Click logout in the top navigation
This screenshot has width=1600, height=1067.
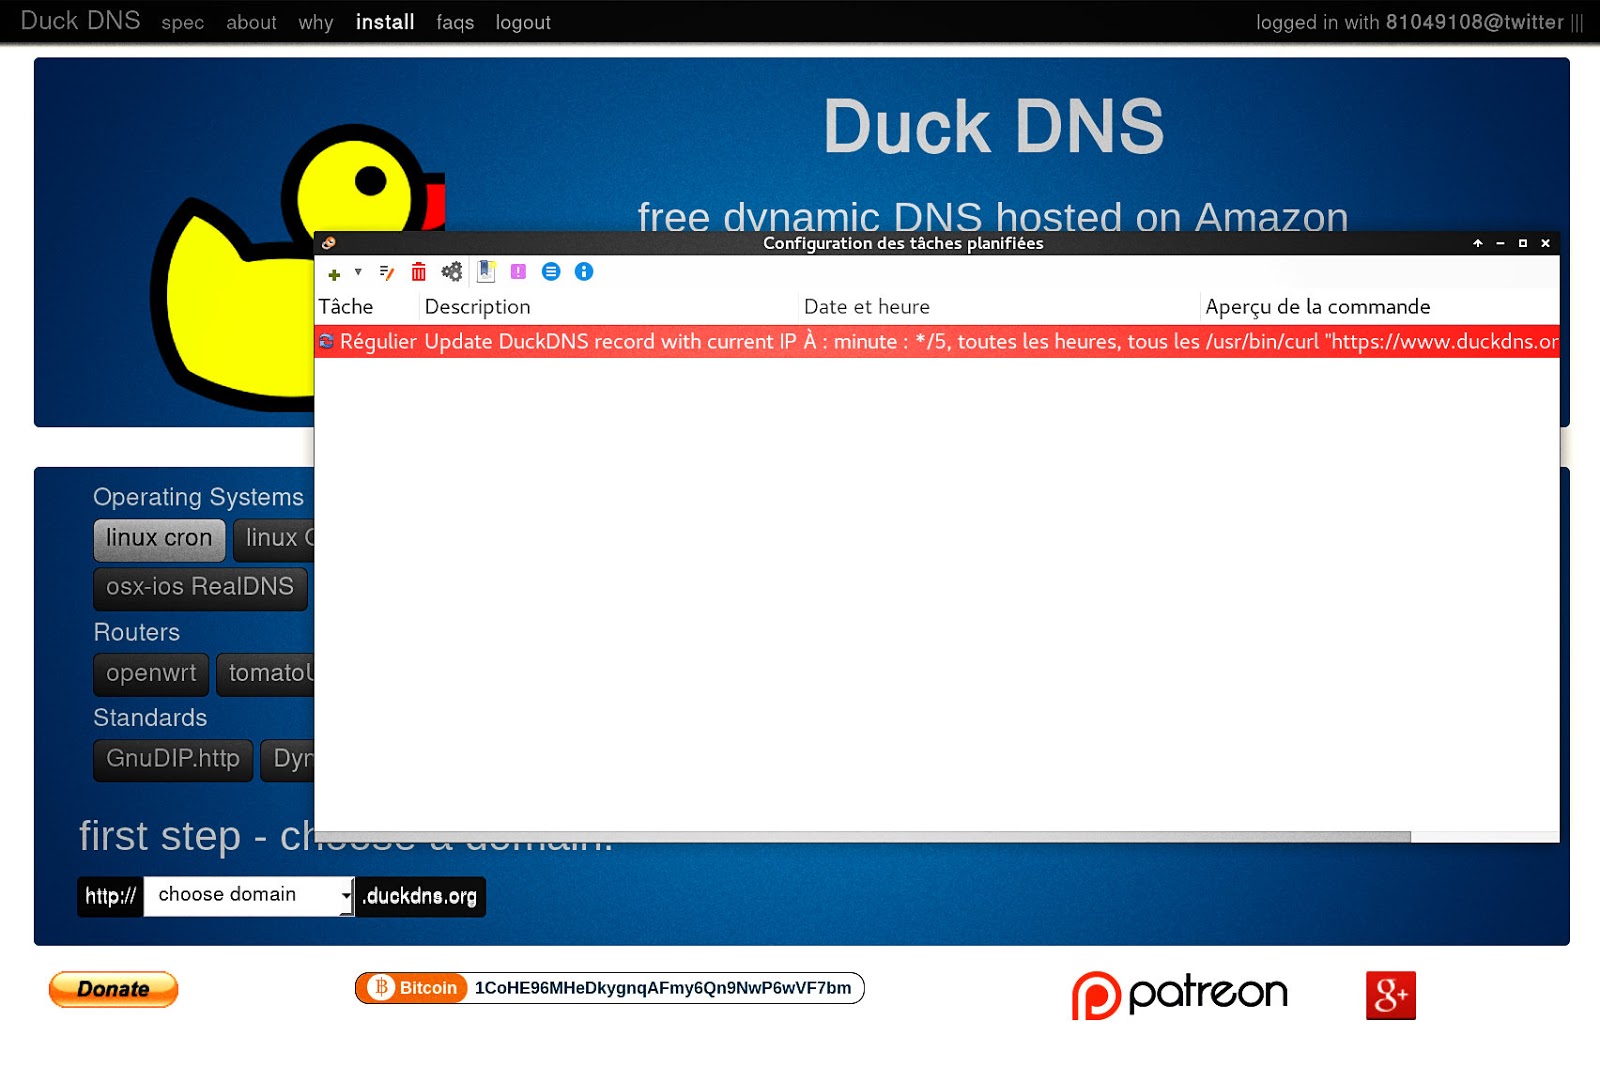(523, 22)
